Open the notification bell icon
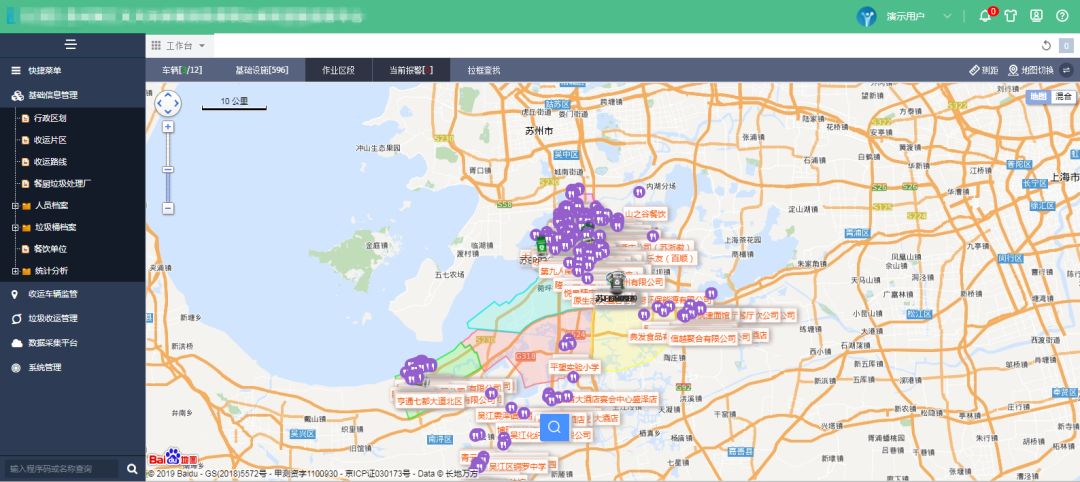The image size is (1080, 482). coord(984,16)
